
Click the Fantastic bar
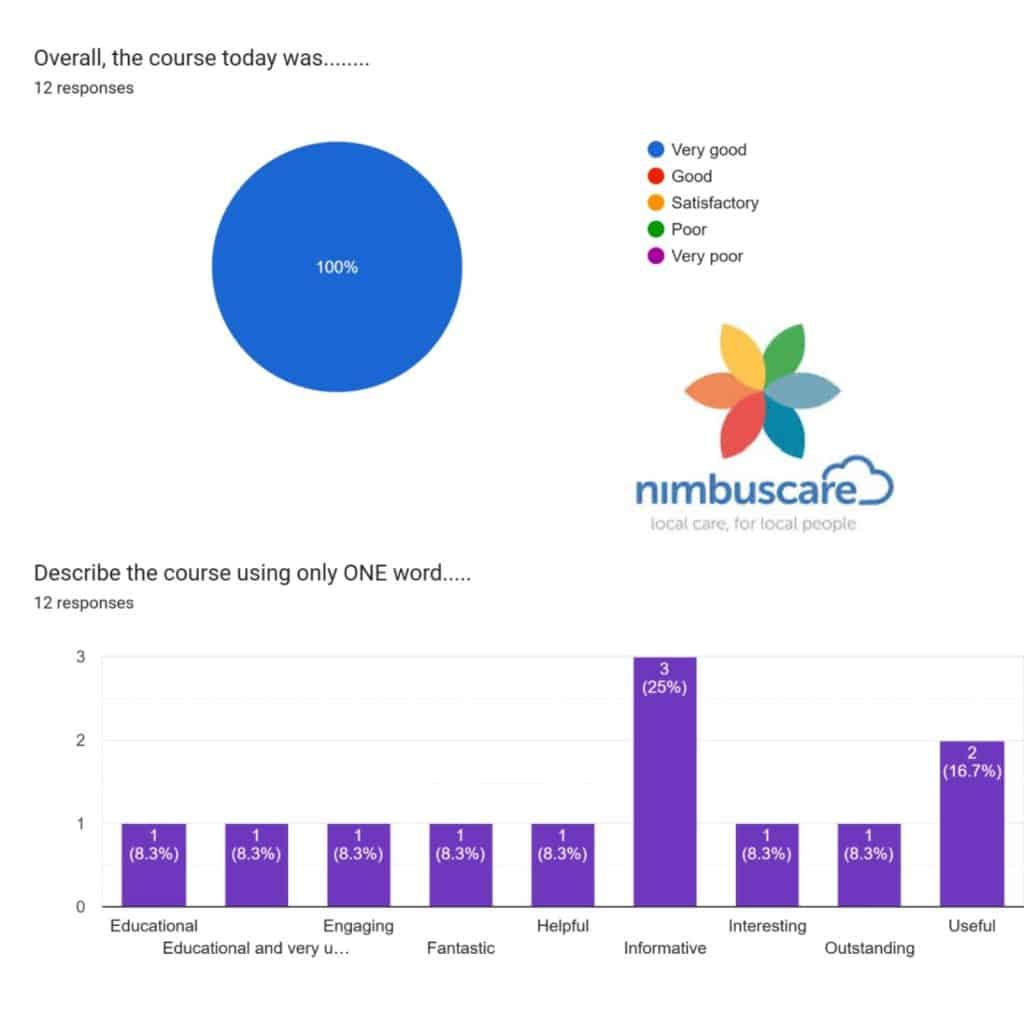click(460, 865)
